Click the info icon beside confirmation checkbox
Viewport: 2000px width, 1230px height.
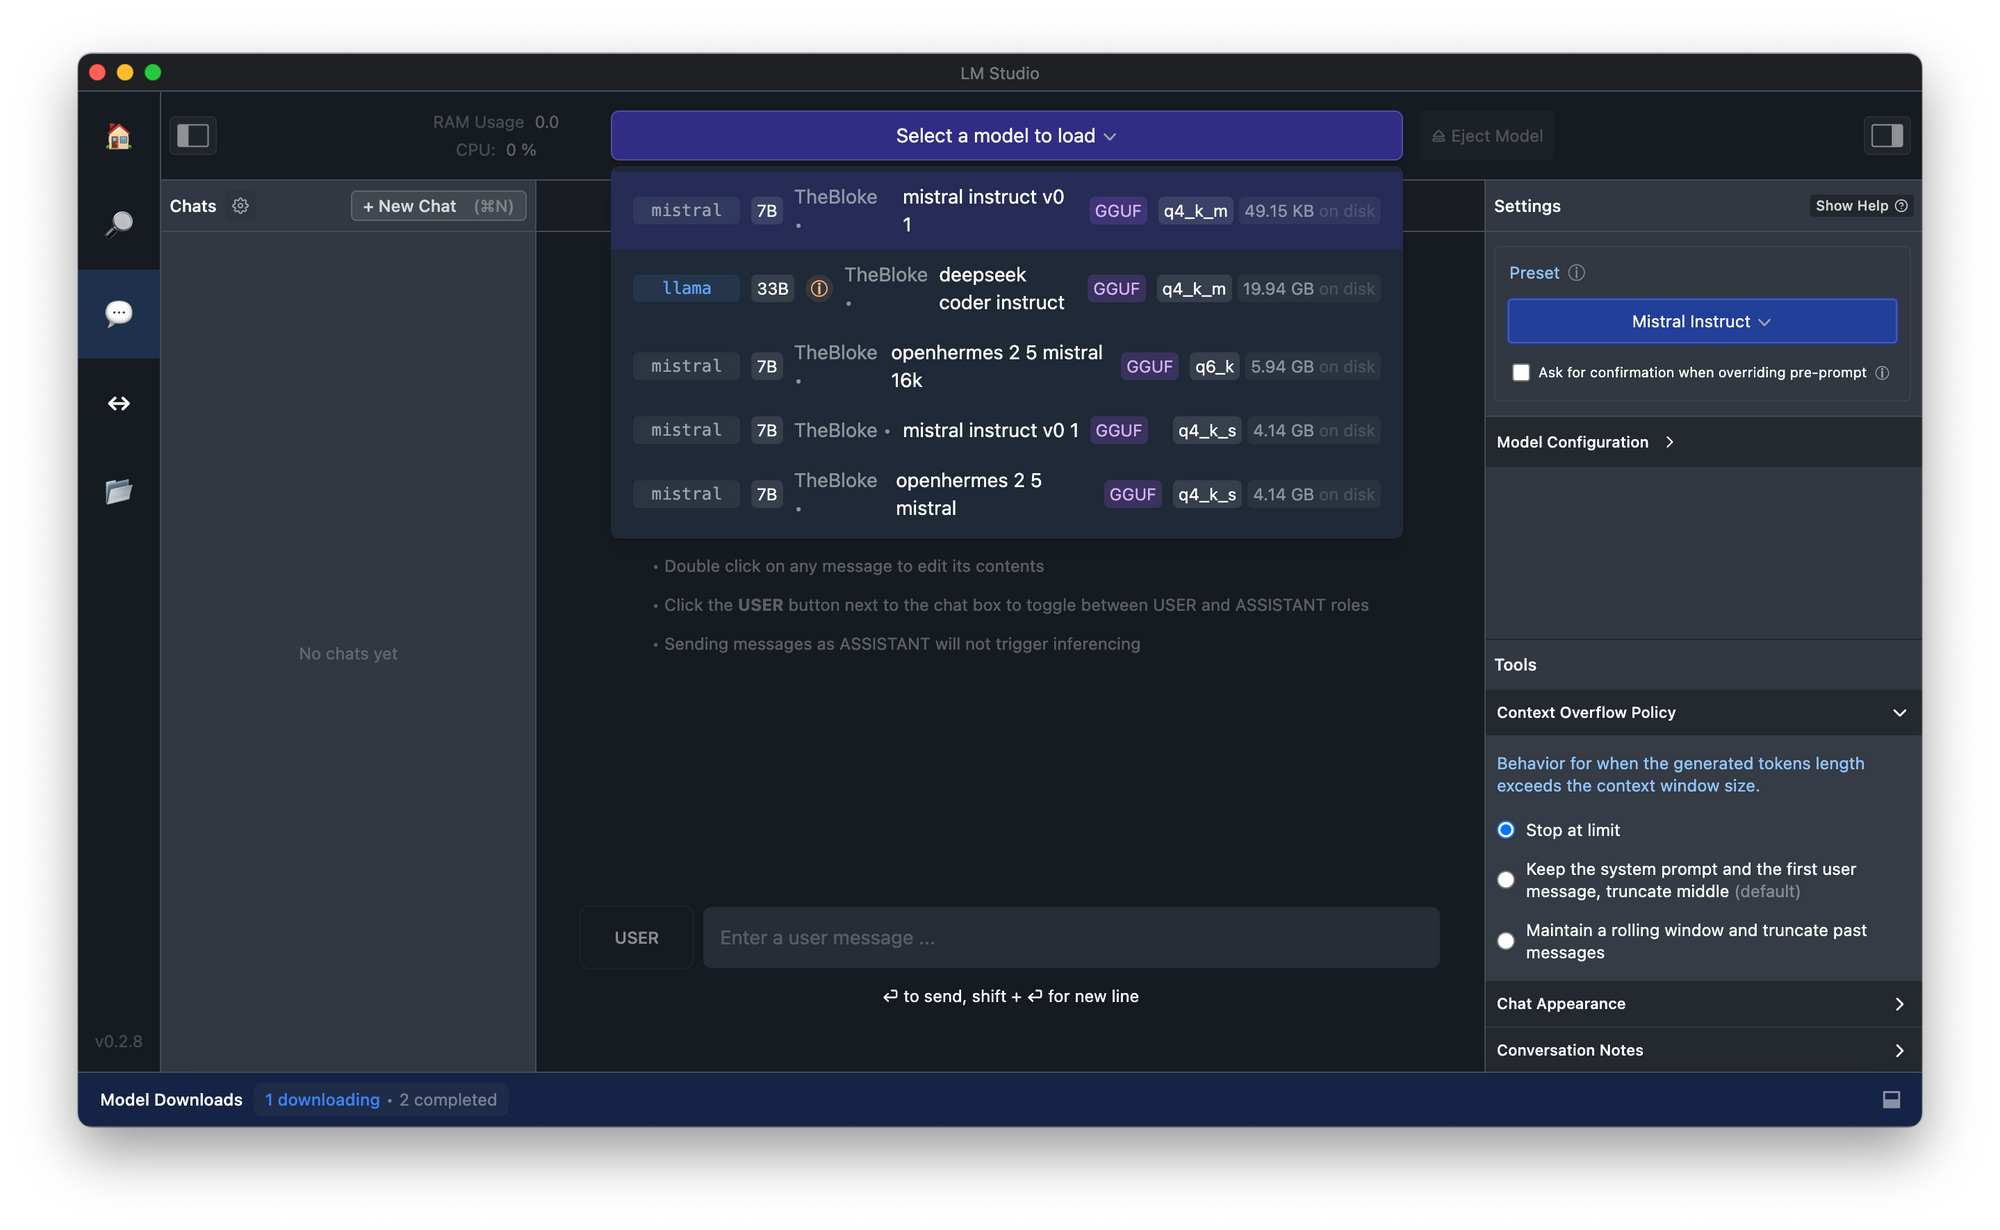(1882, 373)
